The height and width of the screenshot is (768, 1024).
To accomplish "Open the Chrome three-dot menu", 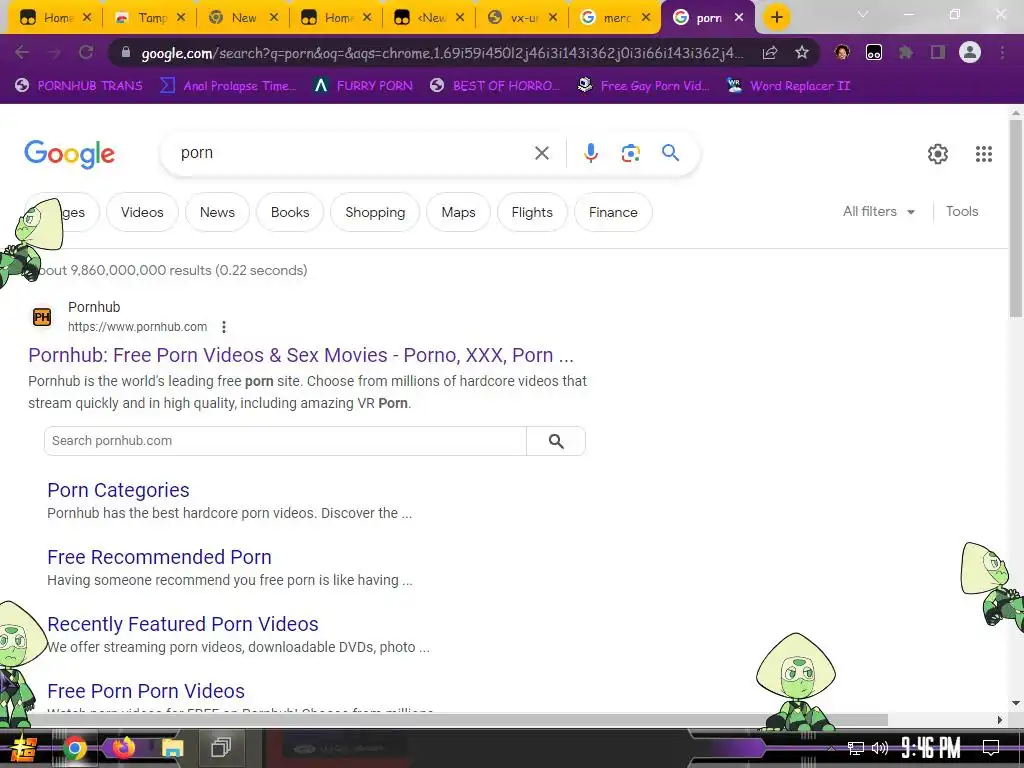I will coord(1002,53).
